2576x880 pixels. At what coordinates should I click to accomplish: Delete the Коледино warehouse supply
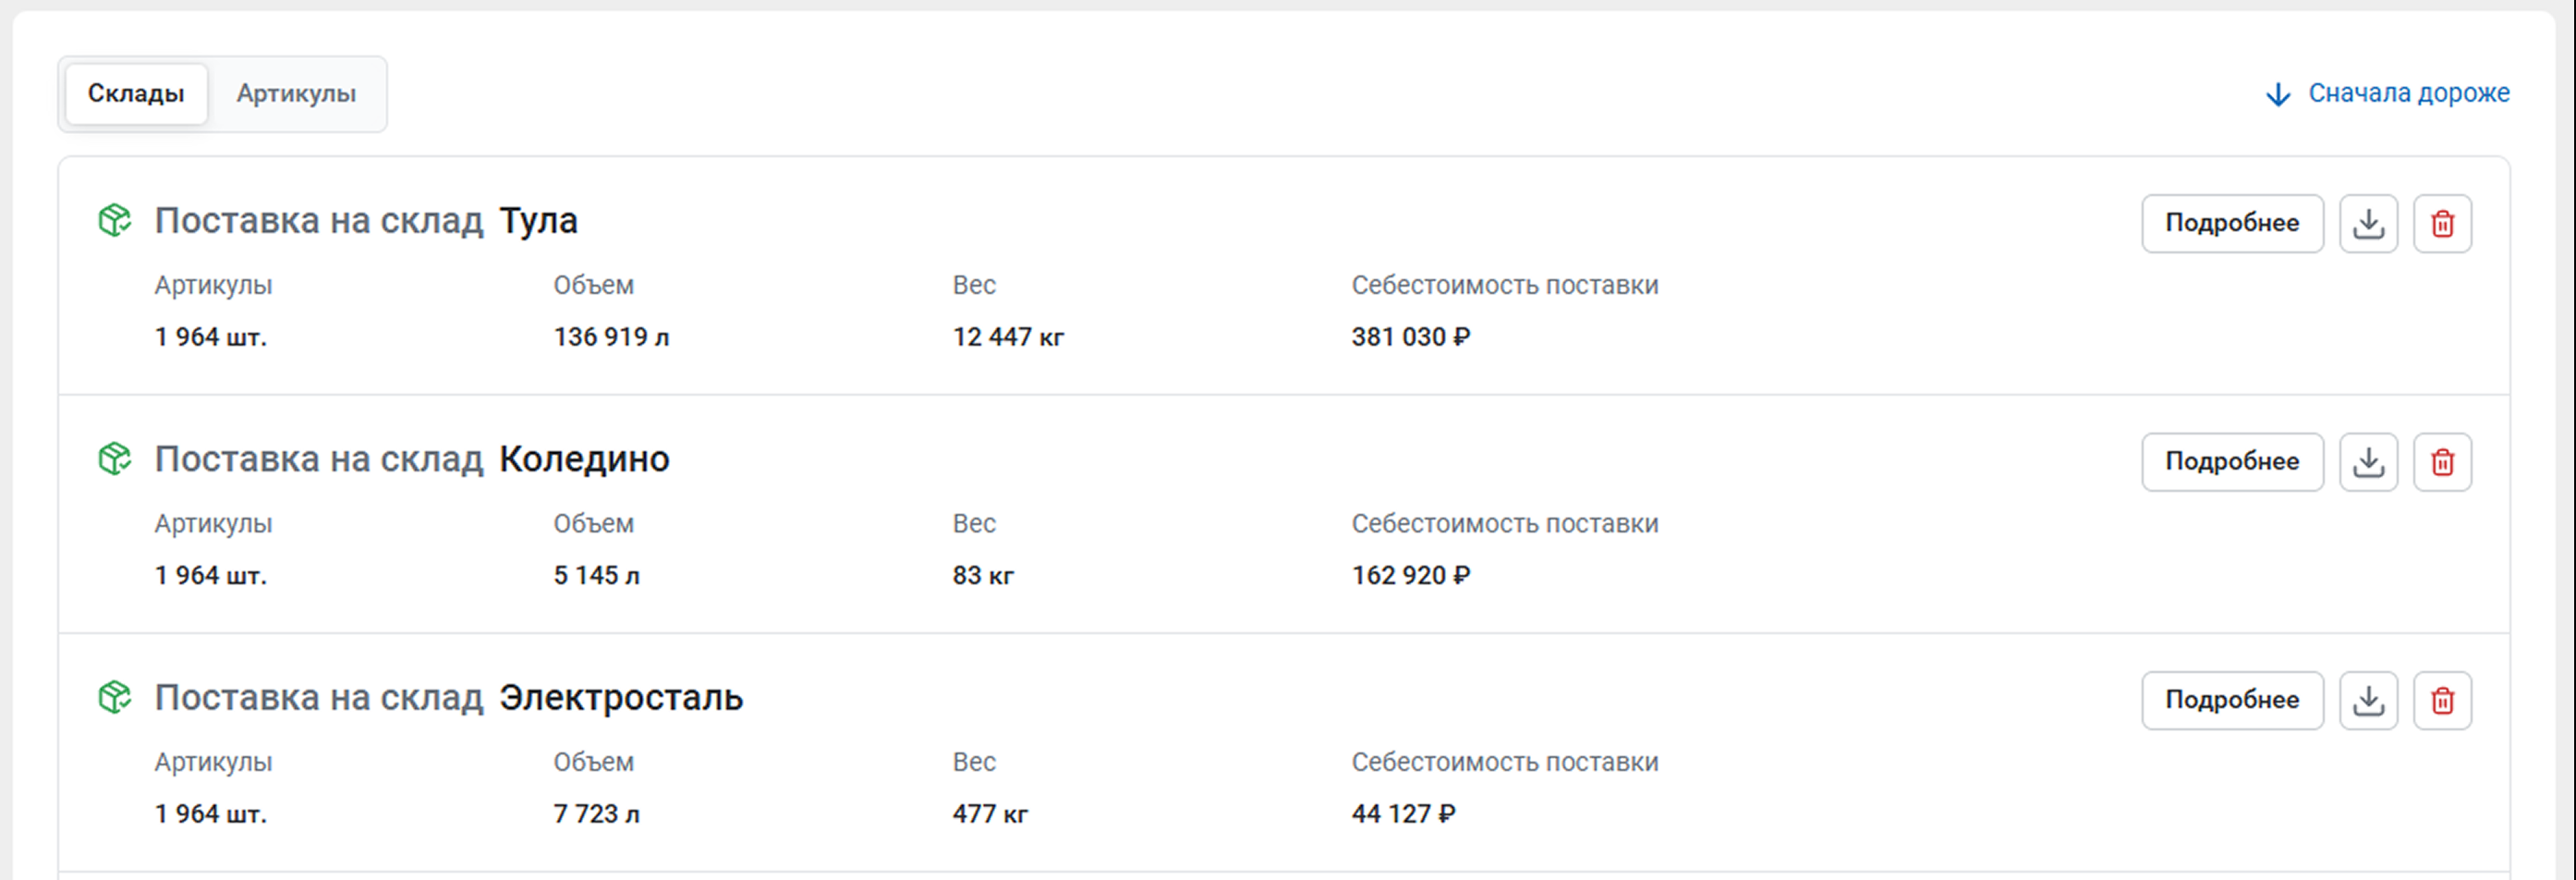coord(2442,462)
